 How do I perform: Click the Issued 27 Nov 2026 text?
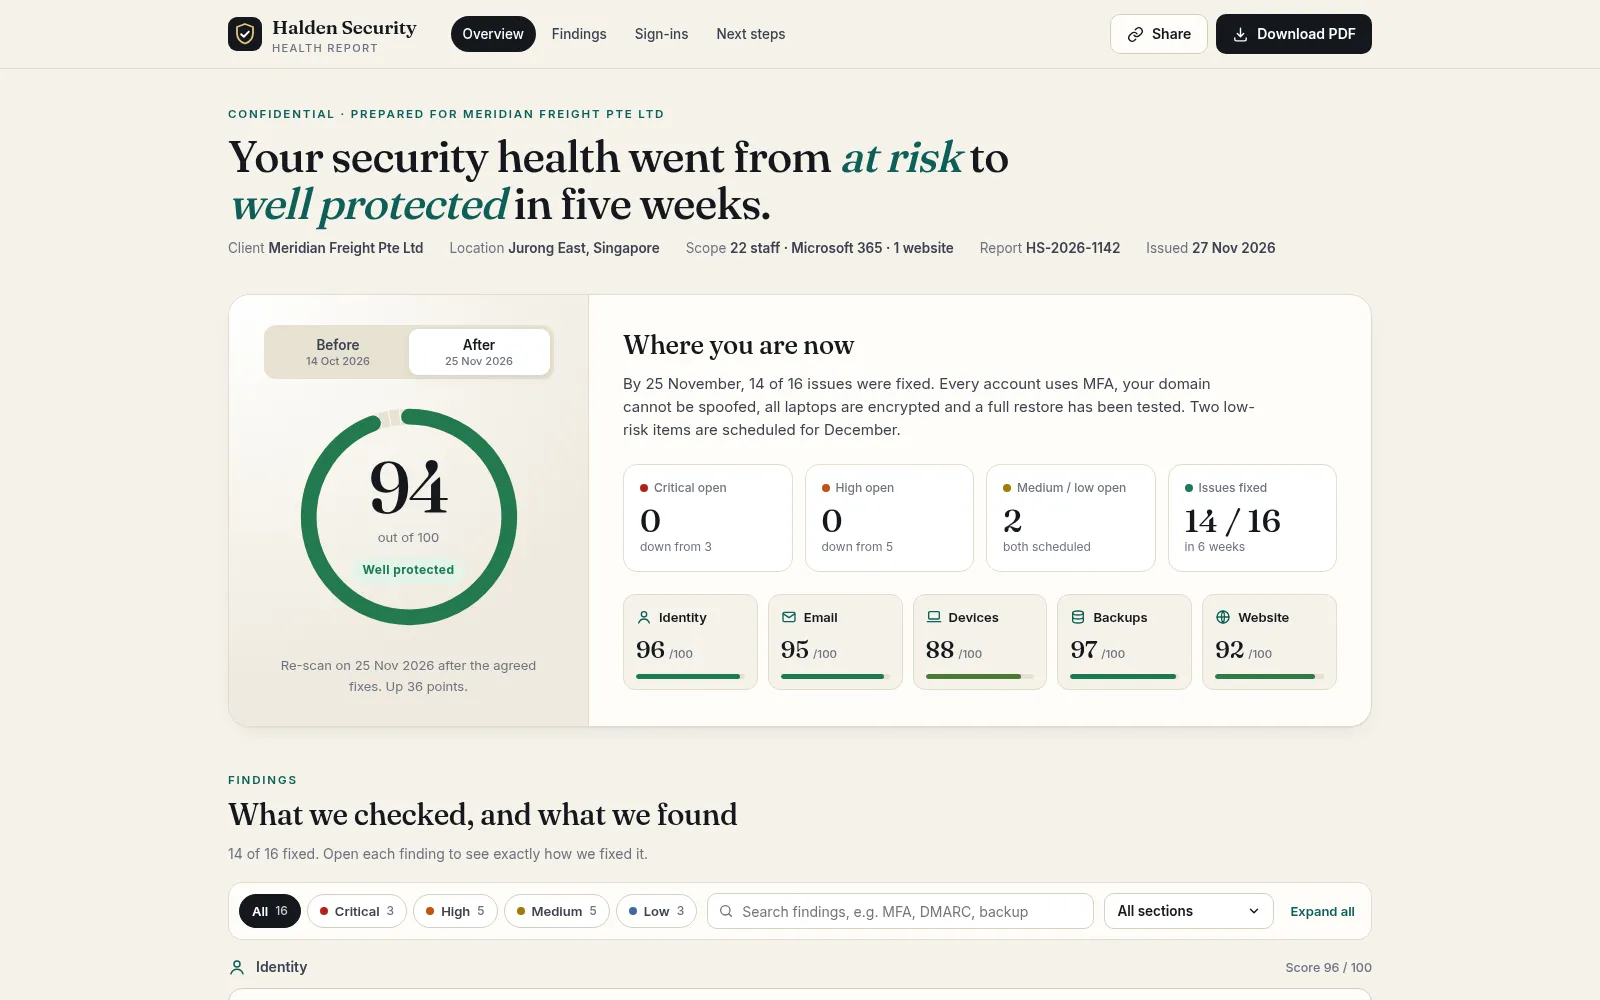[1211, 248]
